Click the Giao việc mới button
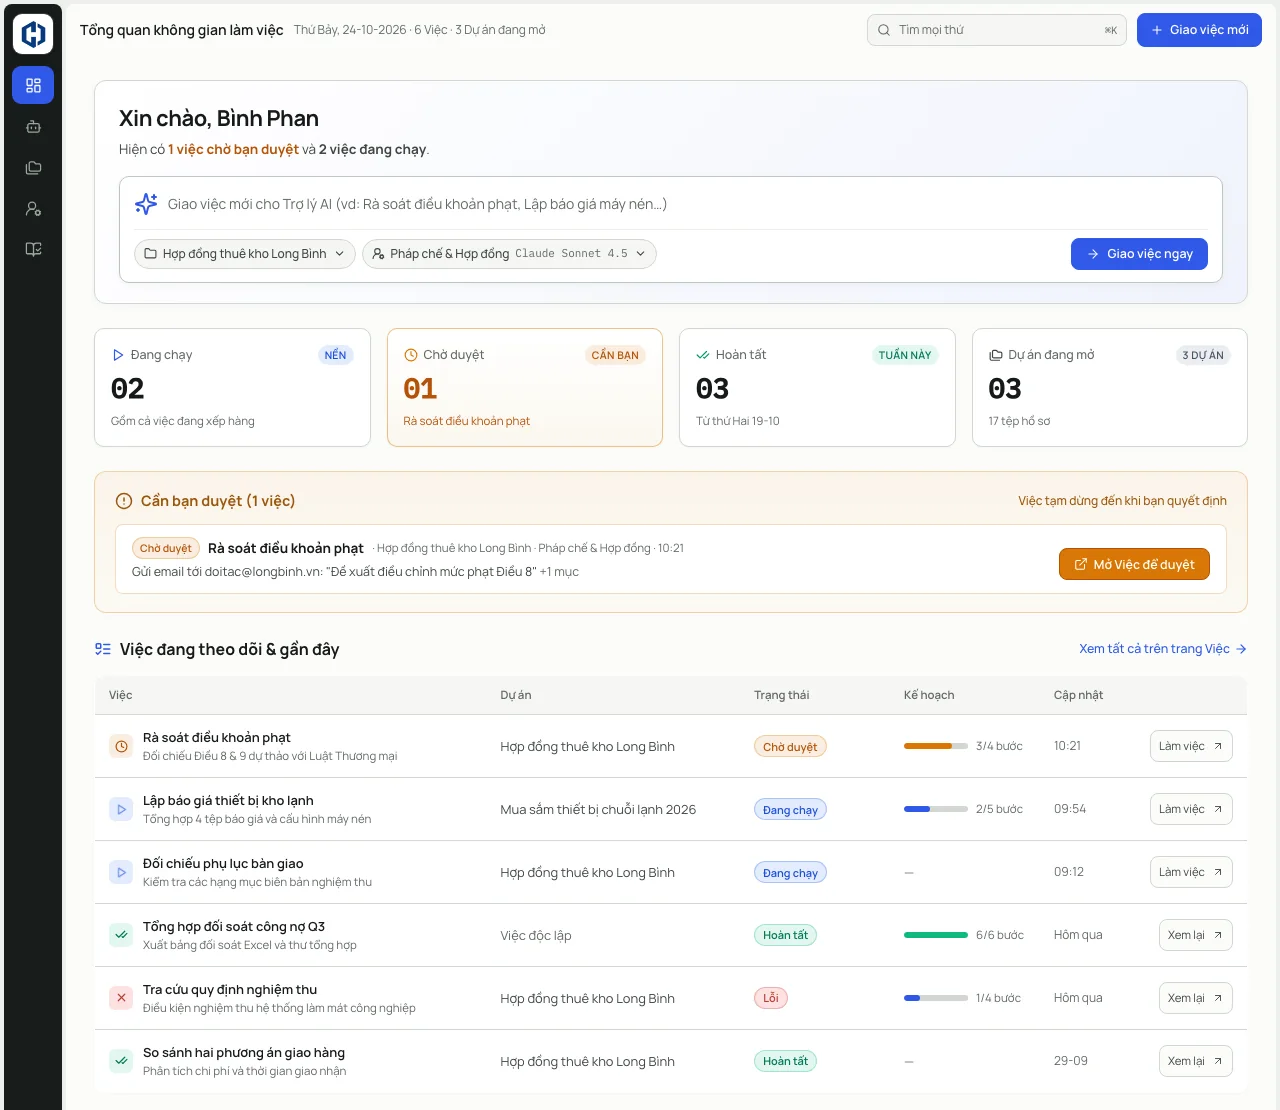Image resolution: width=1280 pixels, height=1110 pixels. 1199,30
